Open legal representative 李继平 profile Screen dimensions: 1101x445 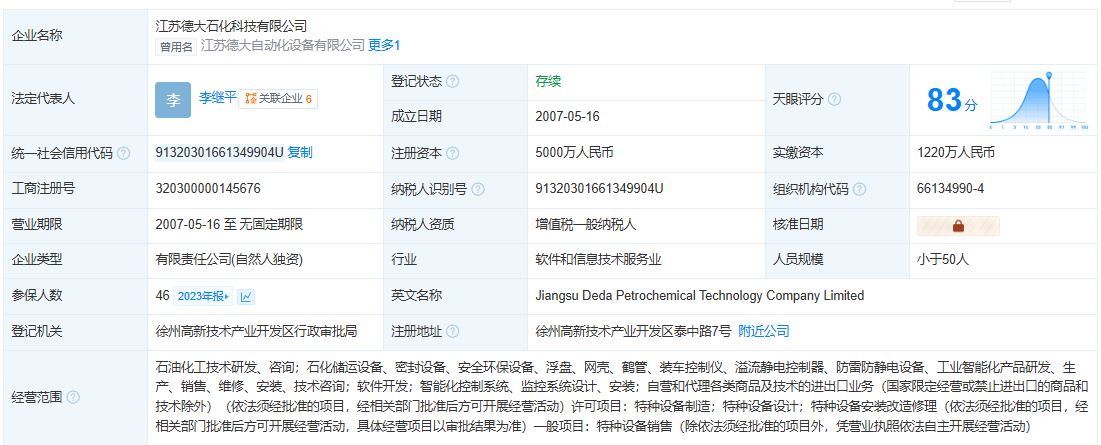[x=218, y=98]
